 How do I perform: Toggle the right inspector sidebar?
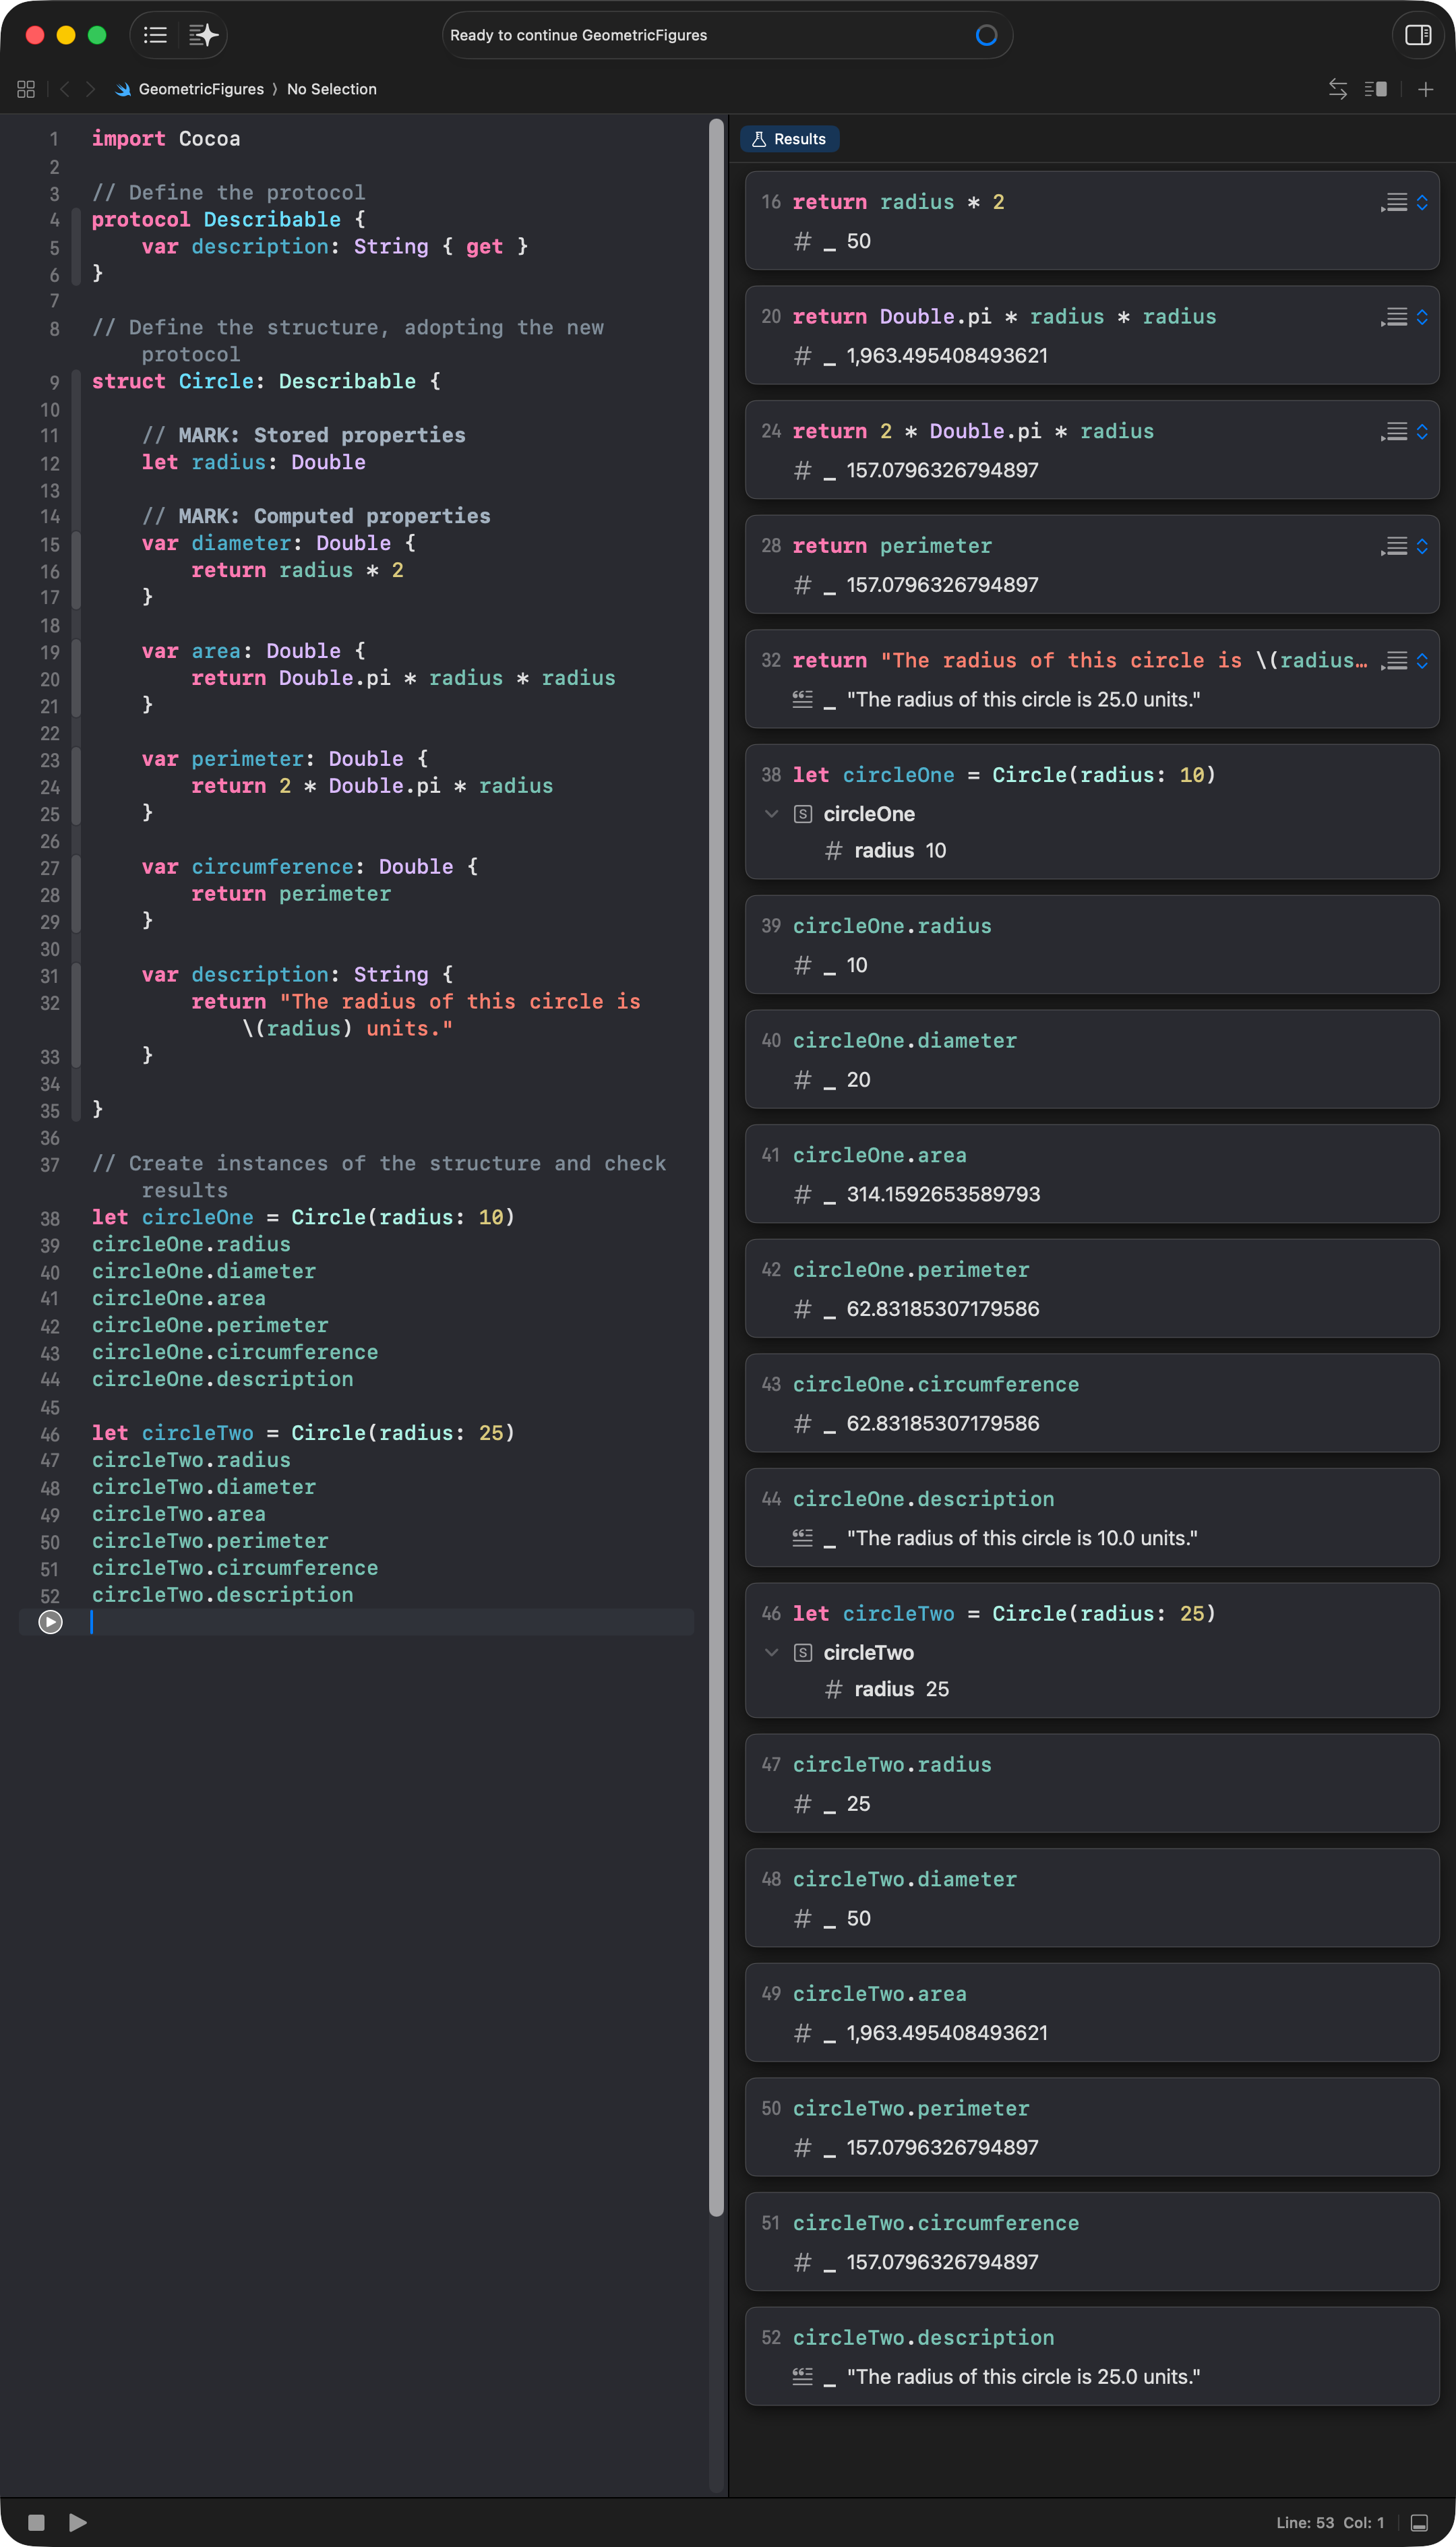(x=1417, y=35)
